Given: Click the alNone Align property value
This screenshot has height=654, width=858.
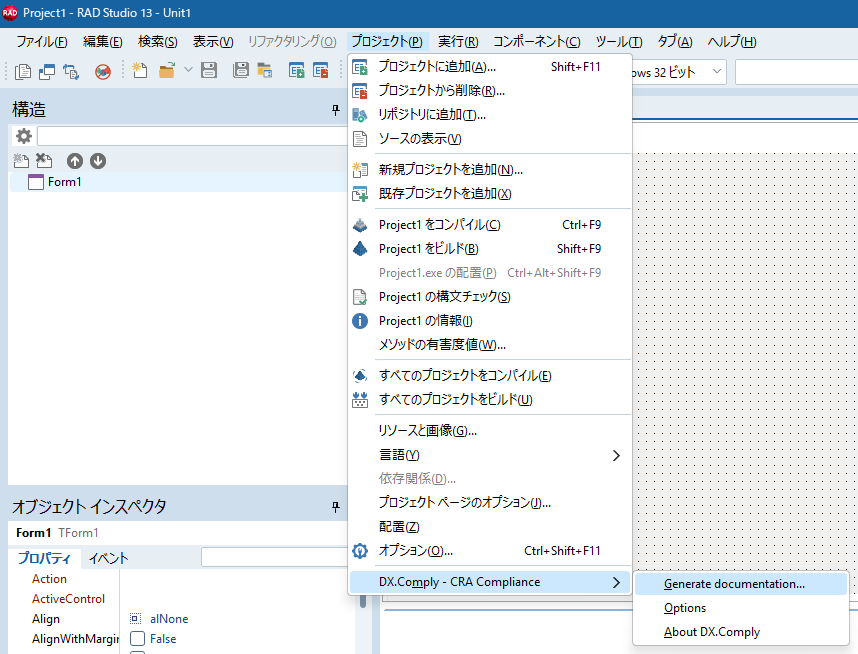Looking at the screenshot, I should 169,619.
